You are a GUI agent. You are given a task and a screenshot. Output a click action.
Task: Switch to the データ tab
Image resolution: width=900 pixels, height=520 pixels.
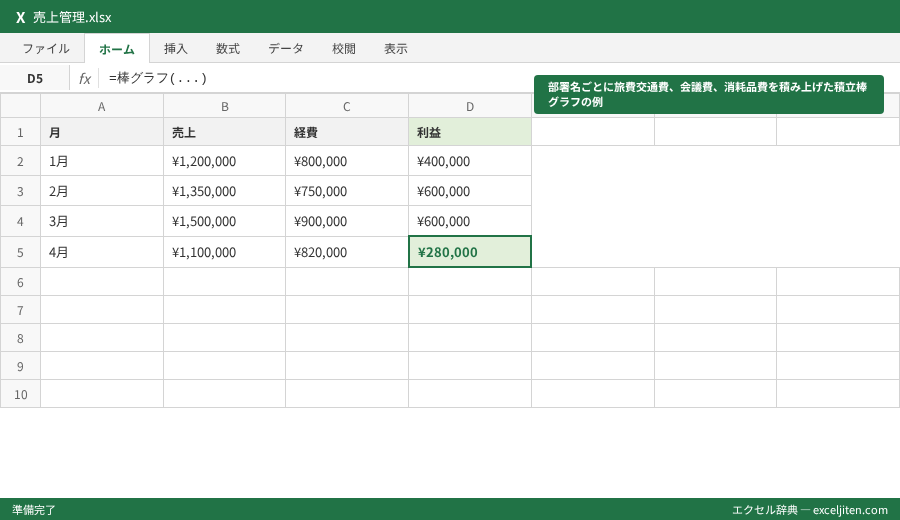pyautogui.click(x=286, y=49)
